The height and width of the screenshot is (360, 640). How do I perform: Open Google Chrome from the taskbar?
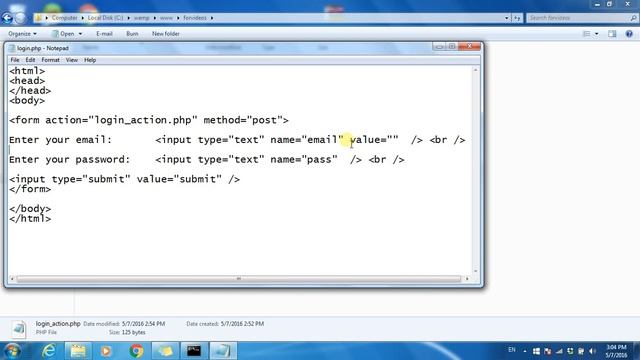136,351
